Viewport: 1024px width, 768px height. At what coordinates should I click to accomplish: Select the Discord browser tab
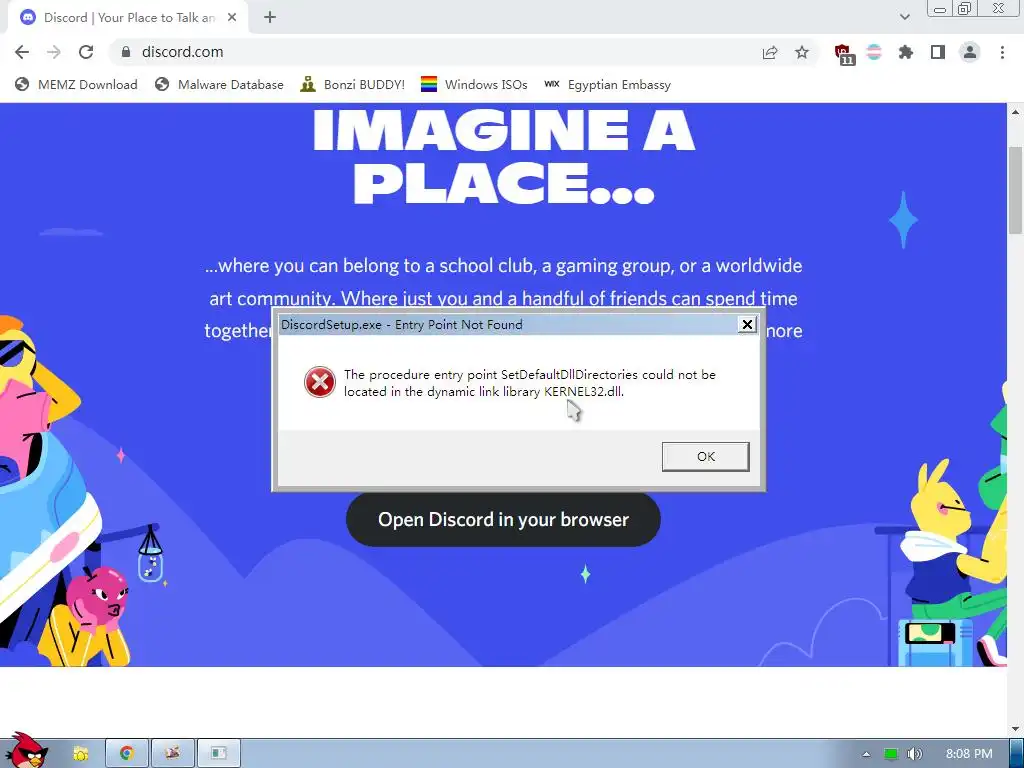click(x=128, y=18)
